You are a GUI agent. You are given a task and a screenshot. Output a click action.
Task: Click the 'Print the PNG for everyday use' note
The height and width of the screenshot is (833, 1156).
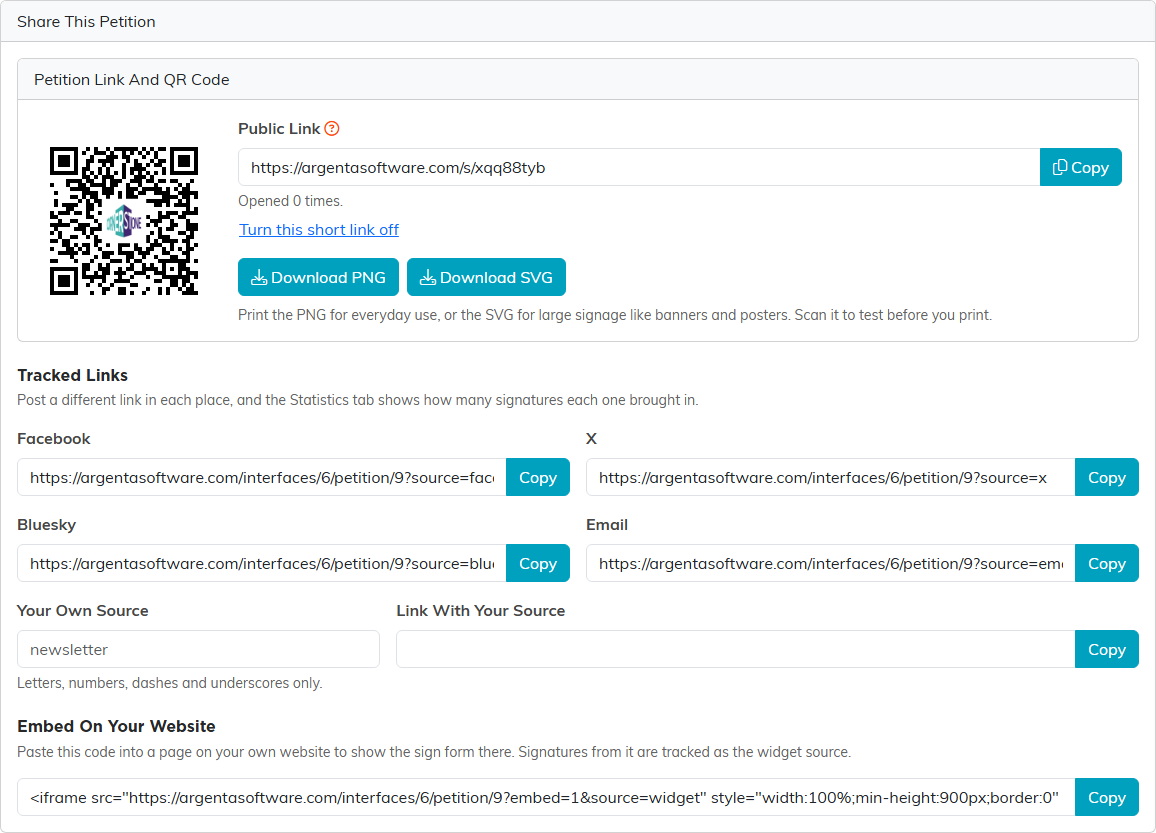pos(615,315)
